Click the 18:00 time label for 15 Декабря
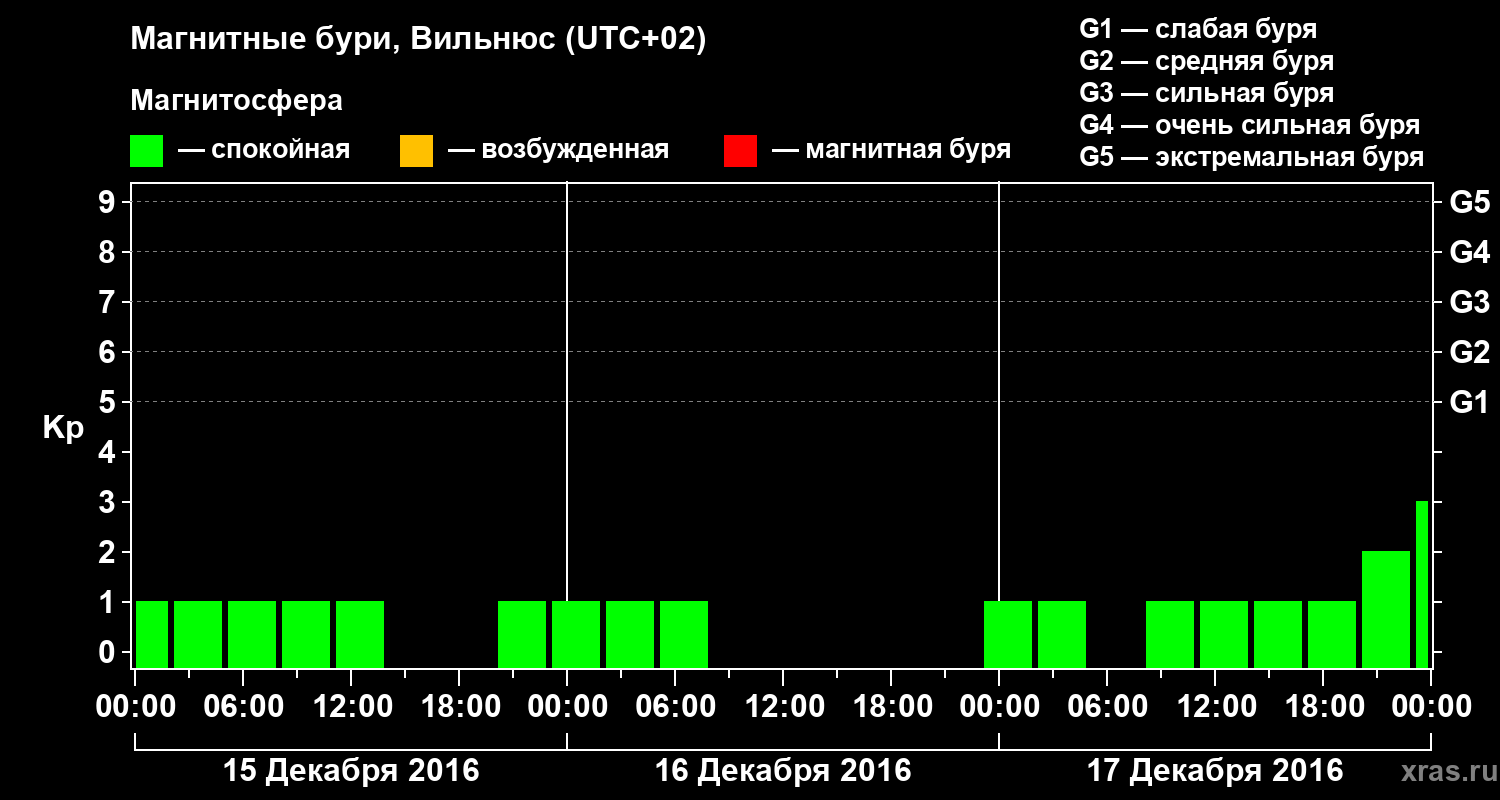Viewport: 1500px width, 800px height. pos(459,706)
